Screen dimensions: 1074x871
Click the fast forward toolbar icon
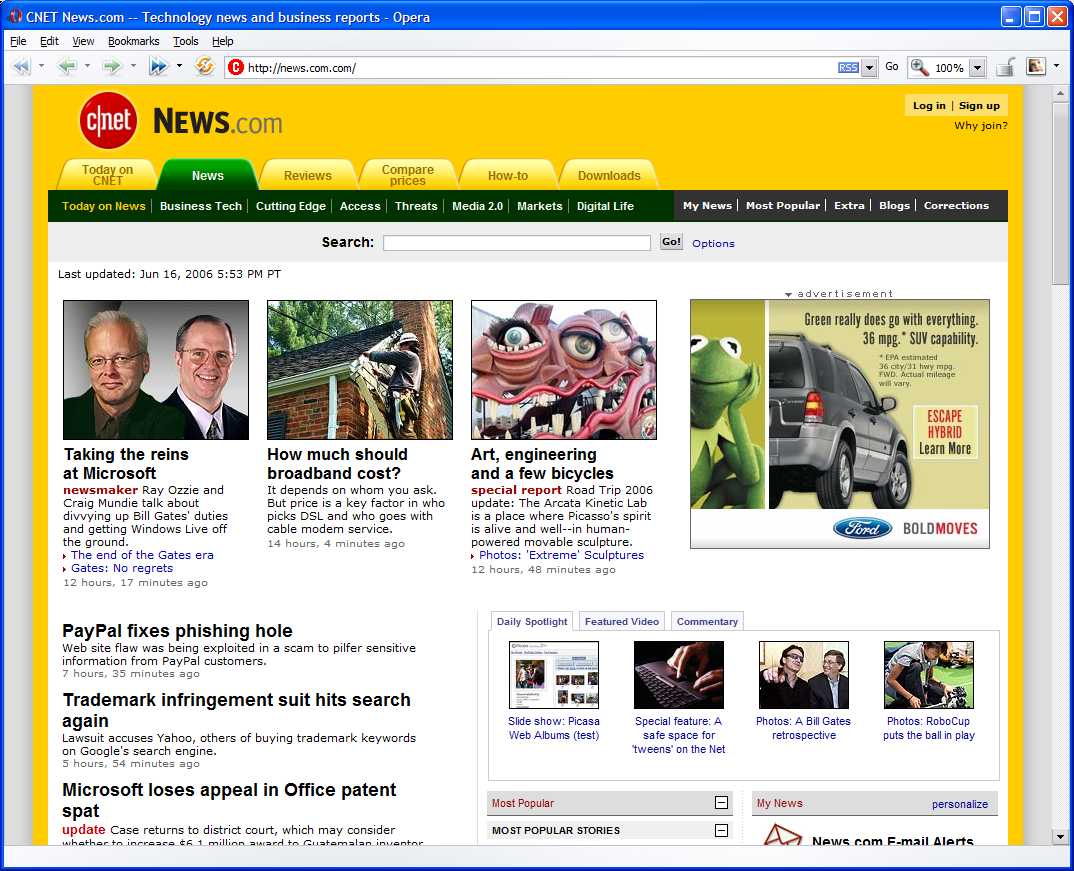click(x=158, y=67)
